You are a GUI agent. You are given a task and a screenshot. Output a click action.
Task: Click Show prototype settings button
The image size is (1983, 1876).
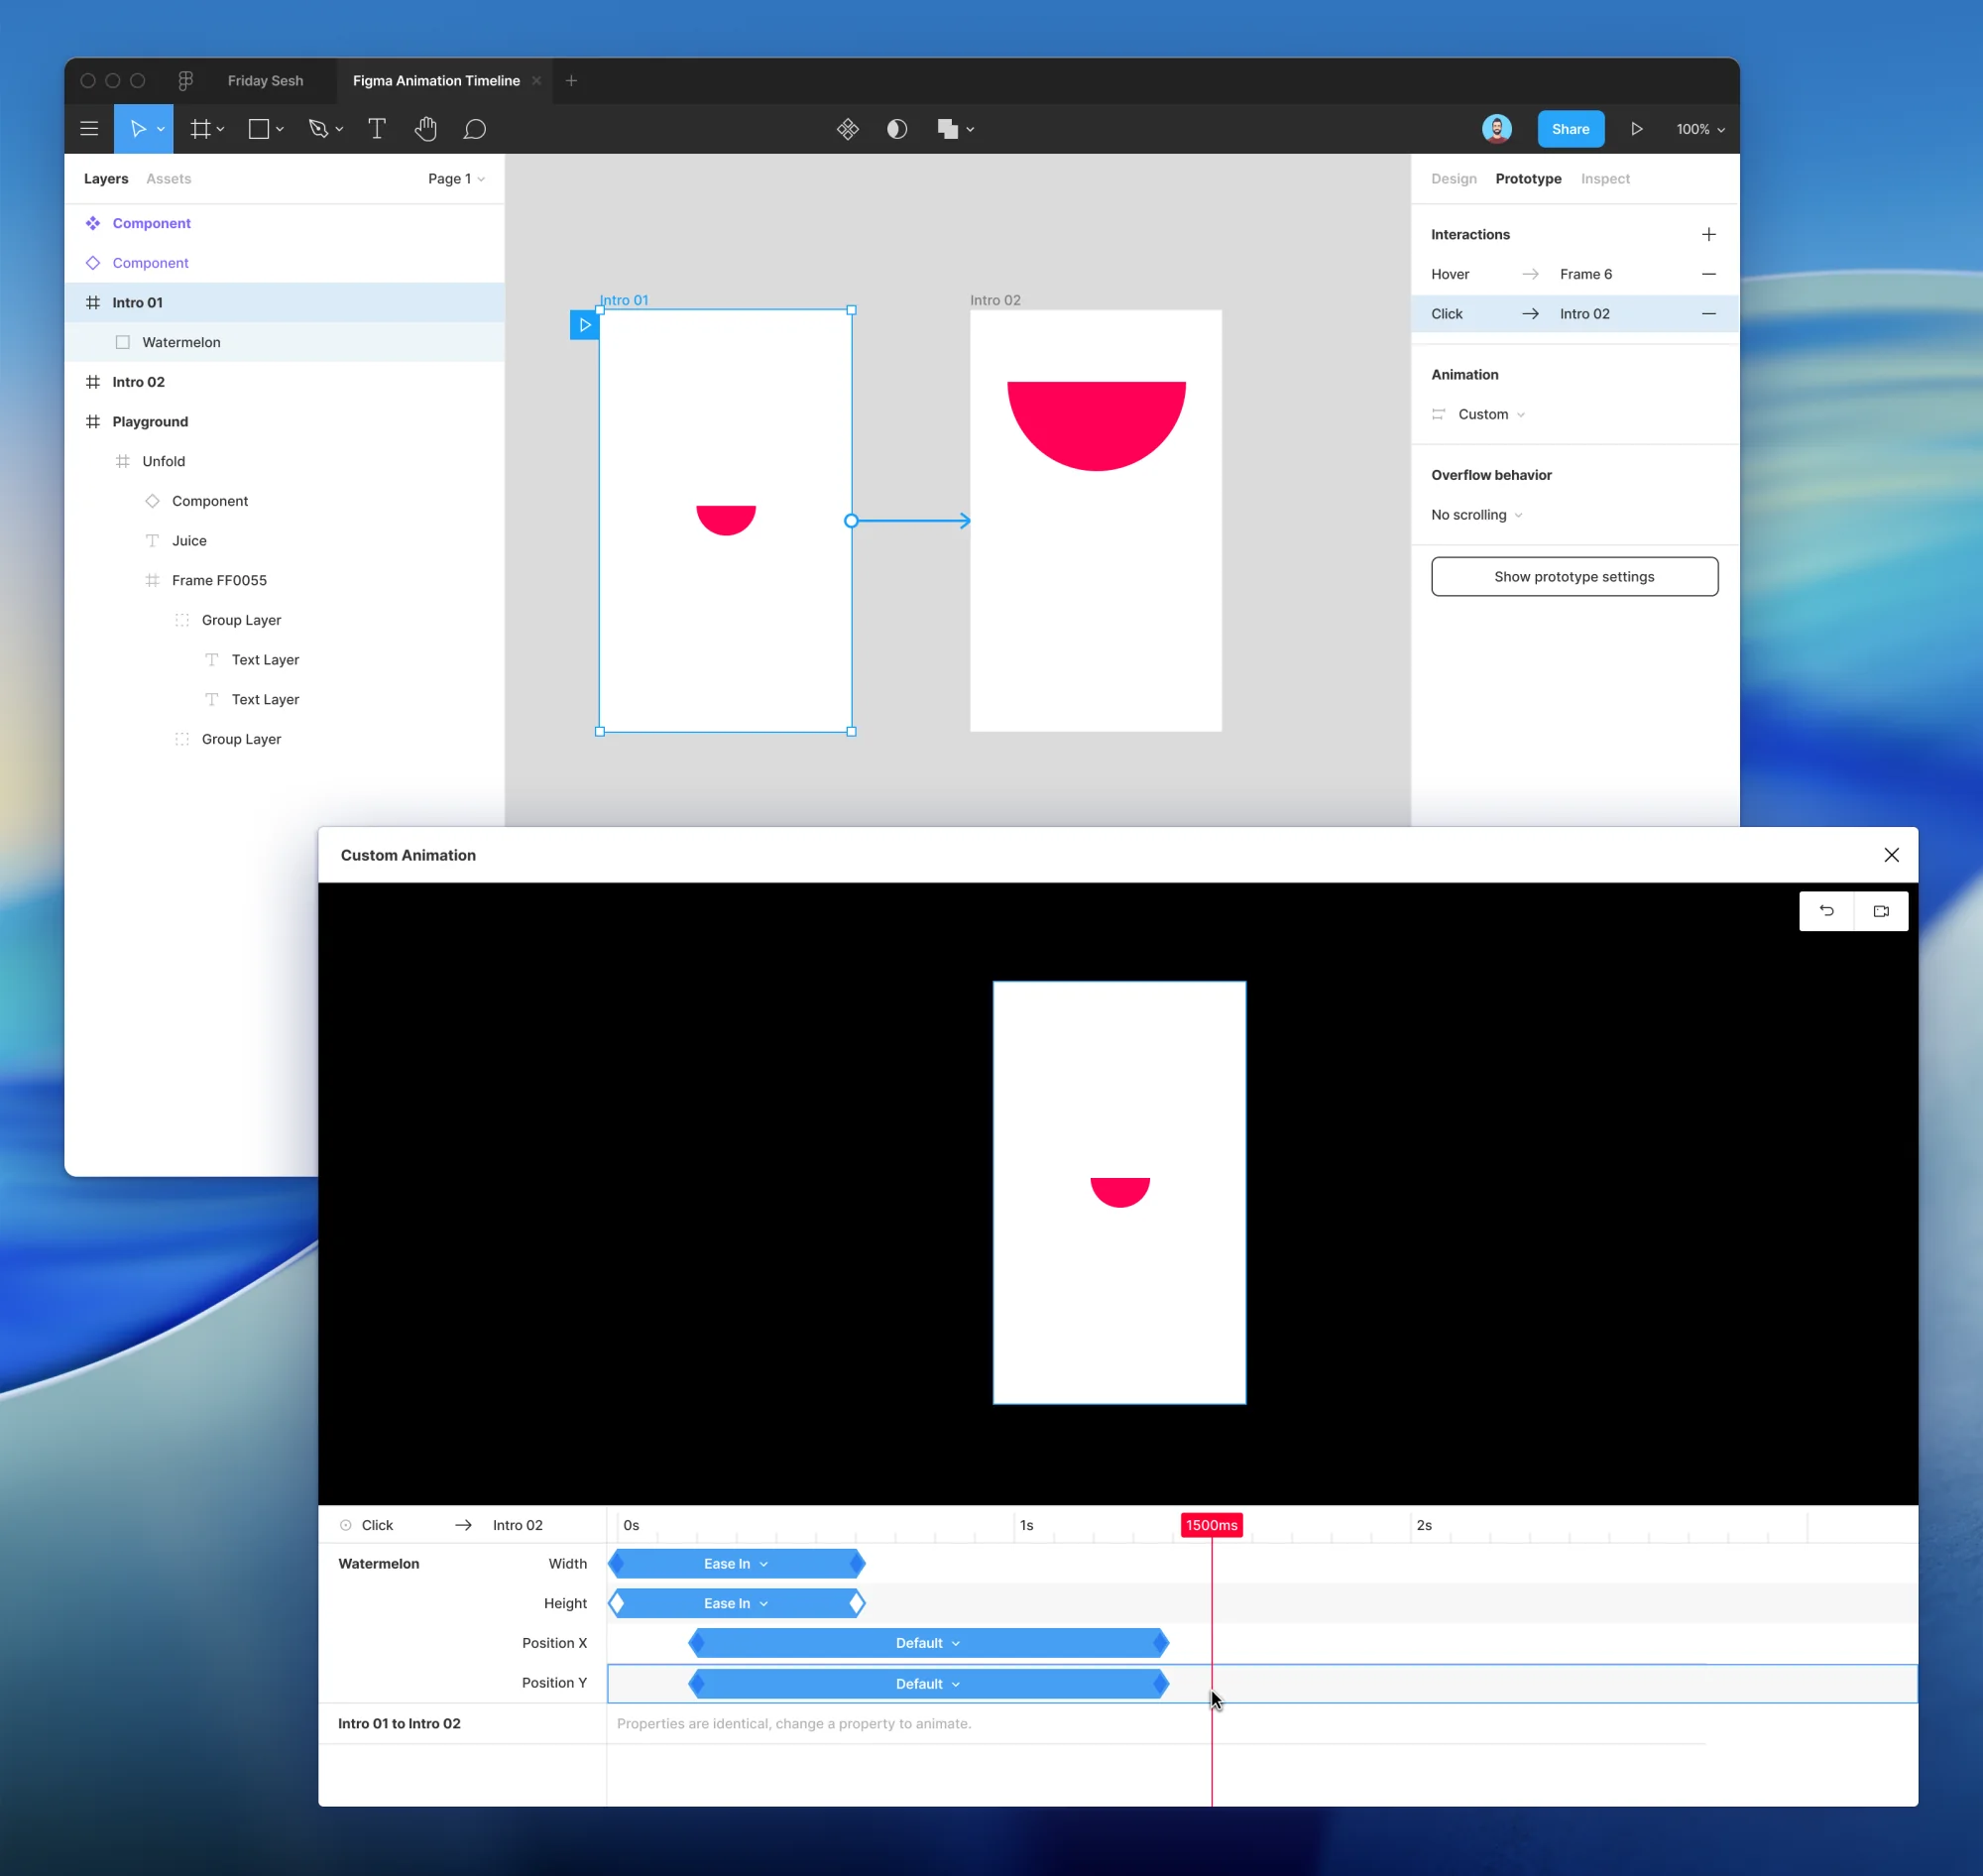click(x=1574, y=576)
